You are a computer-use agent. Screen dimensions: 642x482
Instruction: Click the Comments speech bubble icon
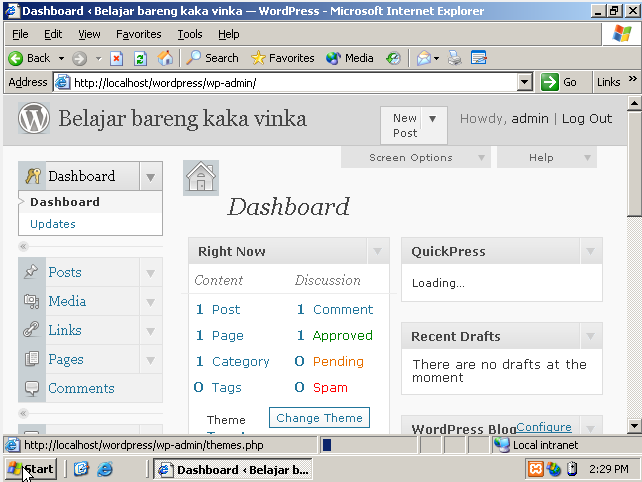32,388
